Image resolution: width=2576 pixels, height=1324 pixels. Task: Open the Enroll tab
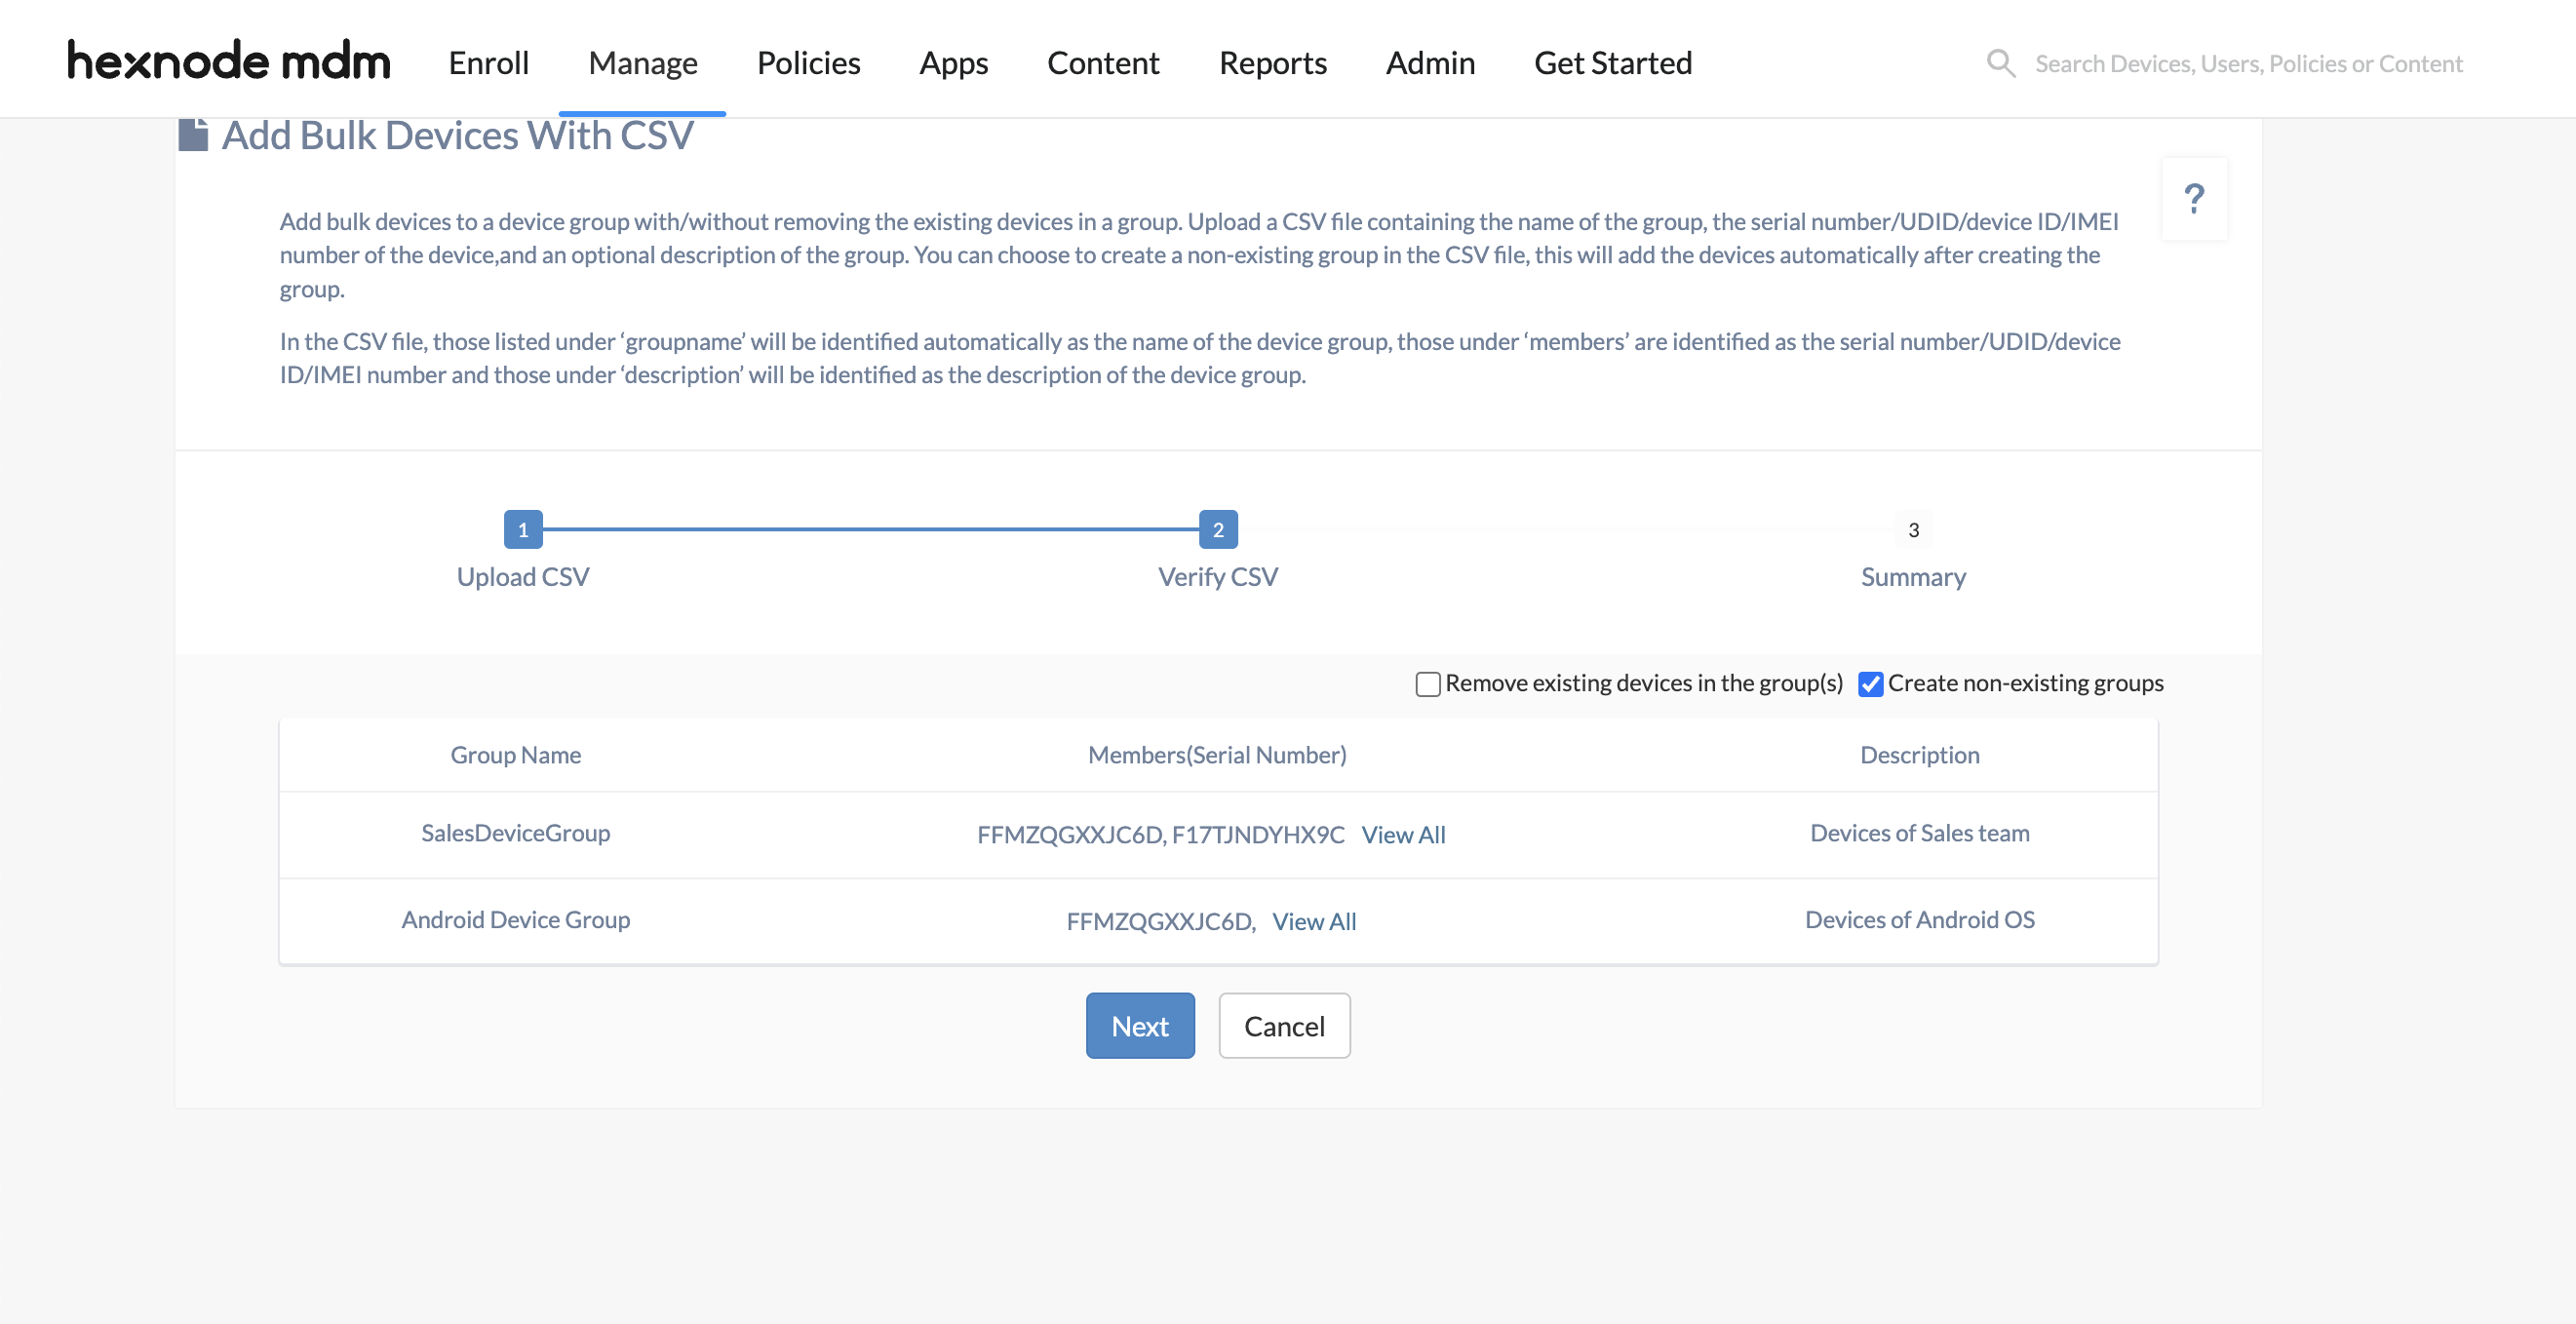(x=488, y=63)
